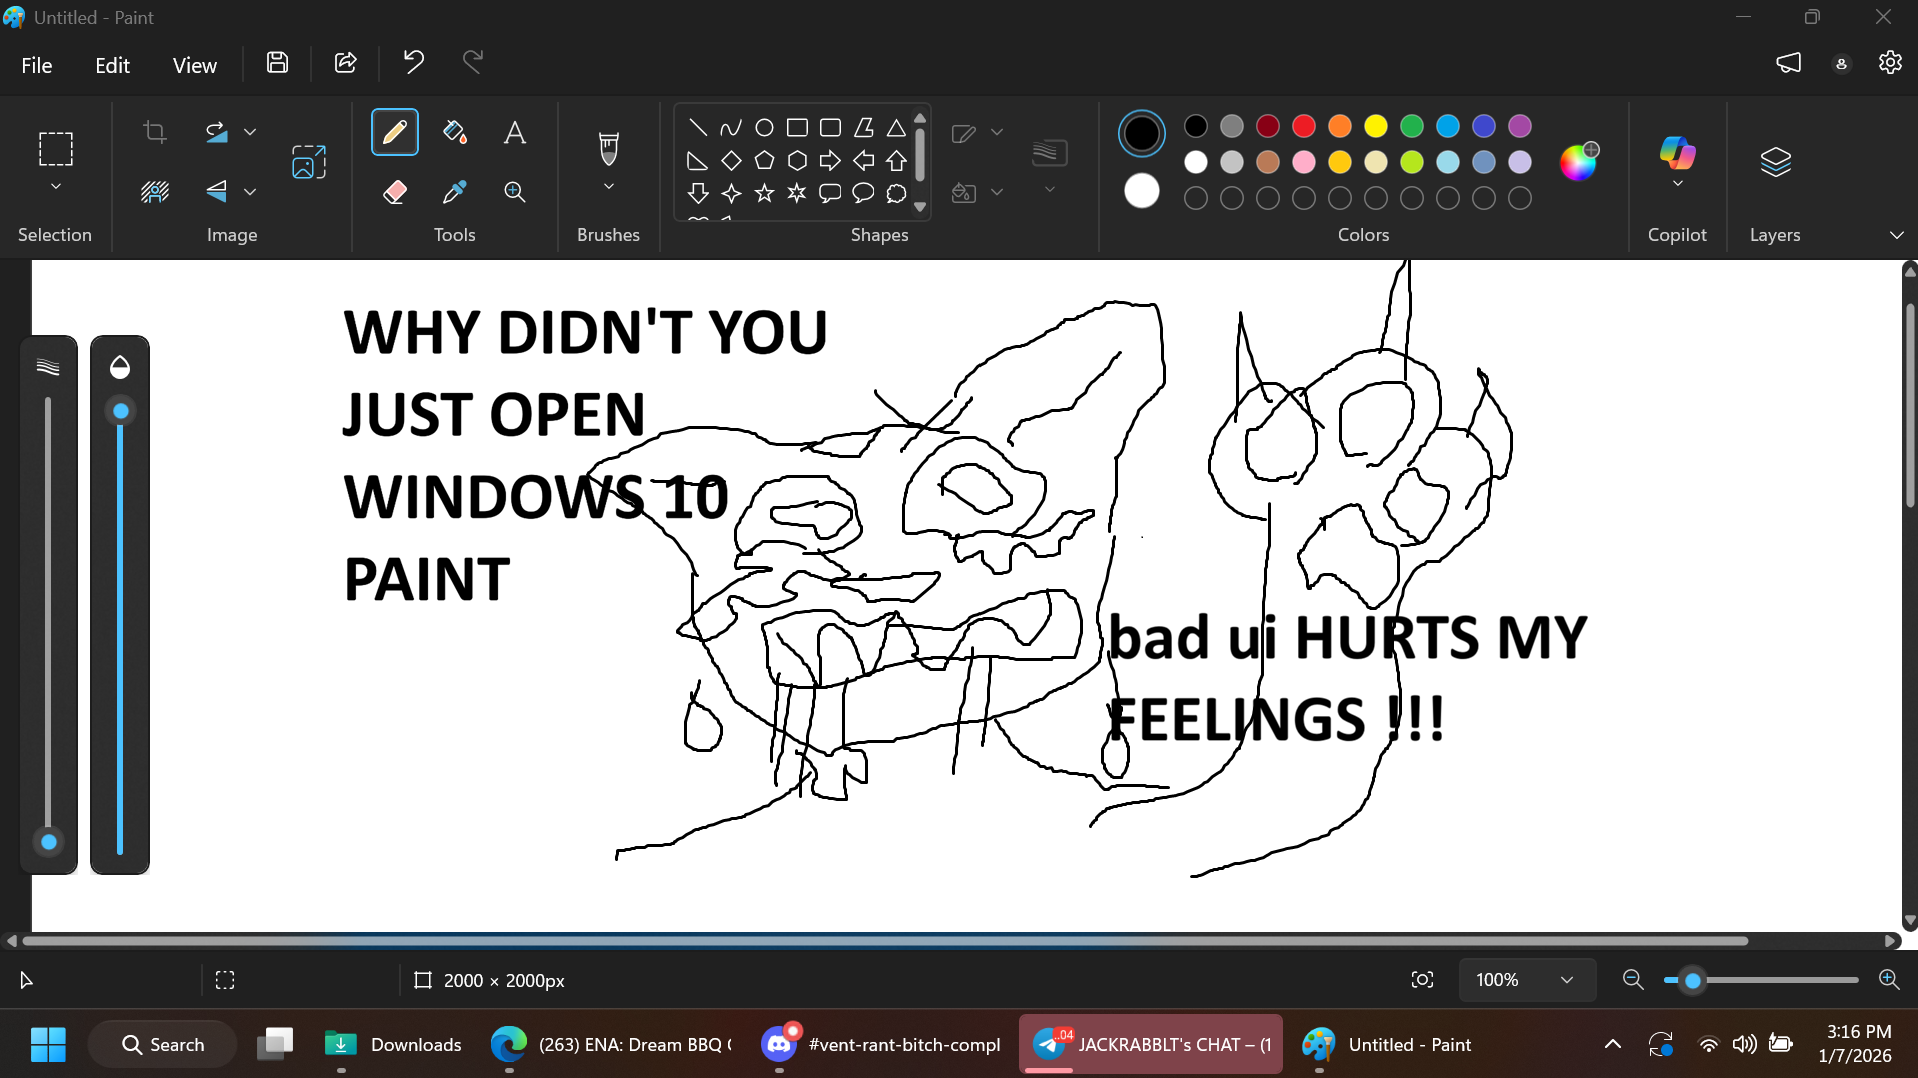Open the 100% zoom level dropdown
This screenshot has height=1078, width=1918.
coord(1524,980)
